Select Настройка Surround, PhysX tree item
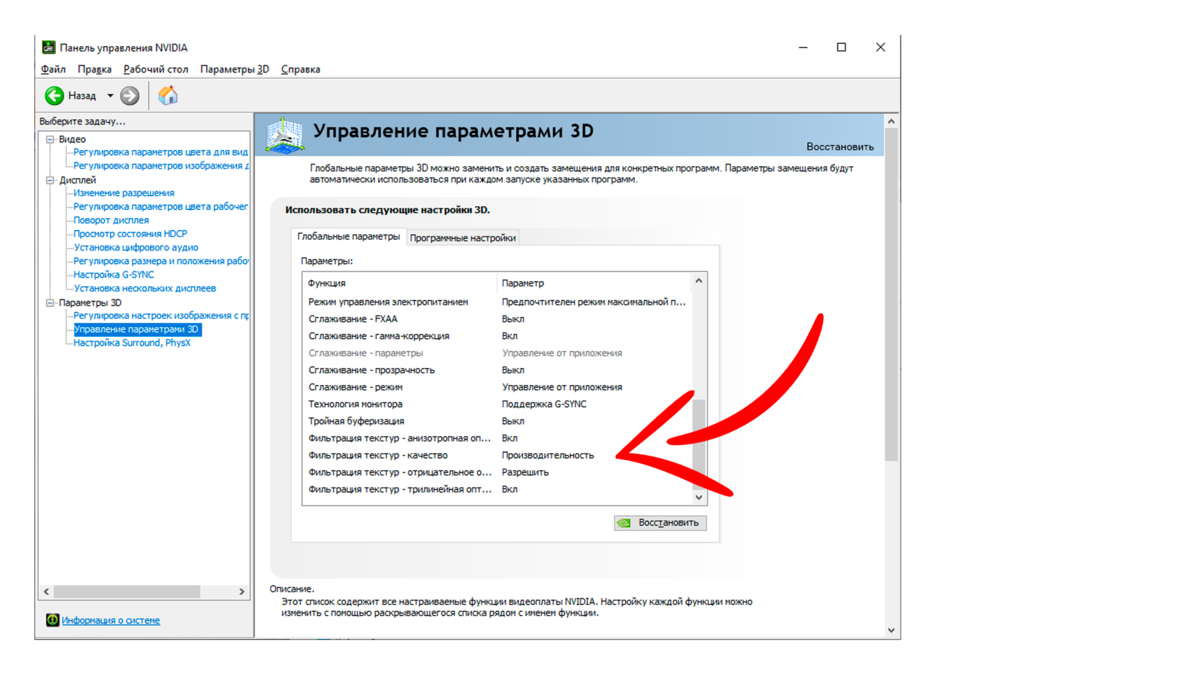 point(132,343)
